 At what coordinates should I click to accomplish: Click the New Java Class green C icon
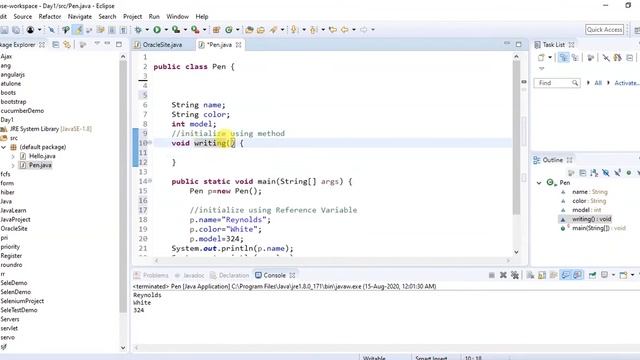tap(229, 30)
